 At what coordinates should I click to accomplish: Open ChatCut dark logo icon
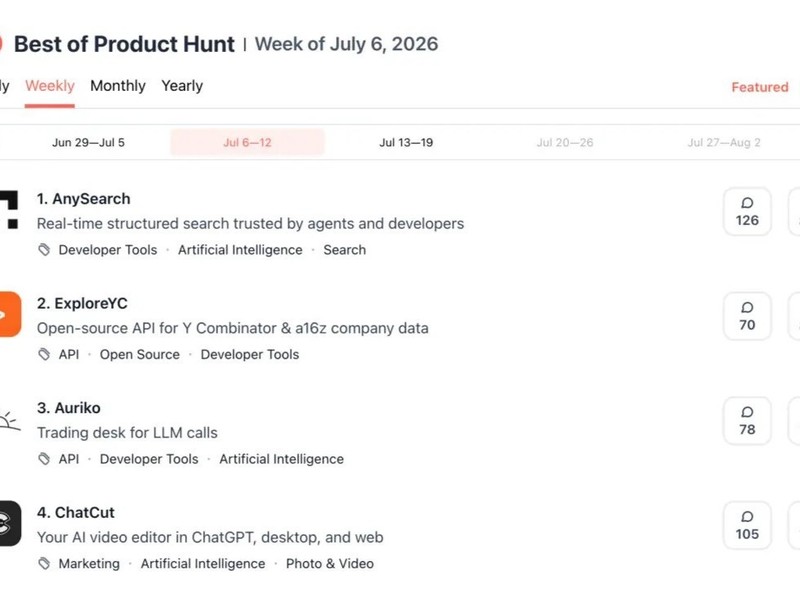10,523
